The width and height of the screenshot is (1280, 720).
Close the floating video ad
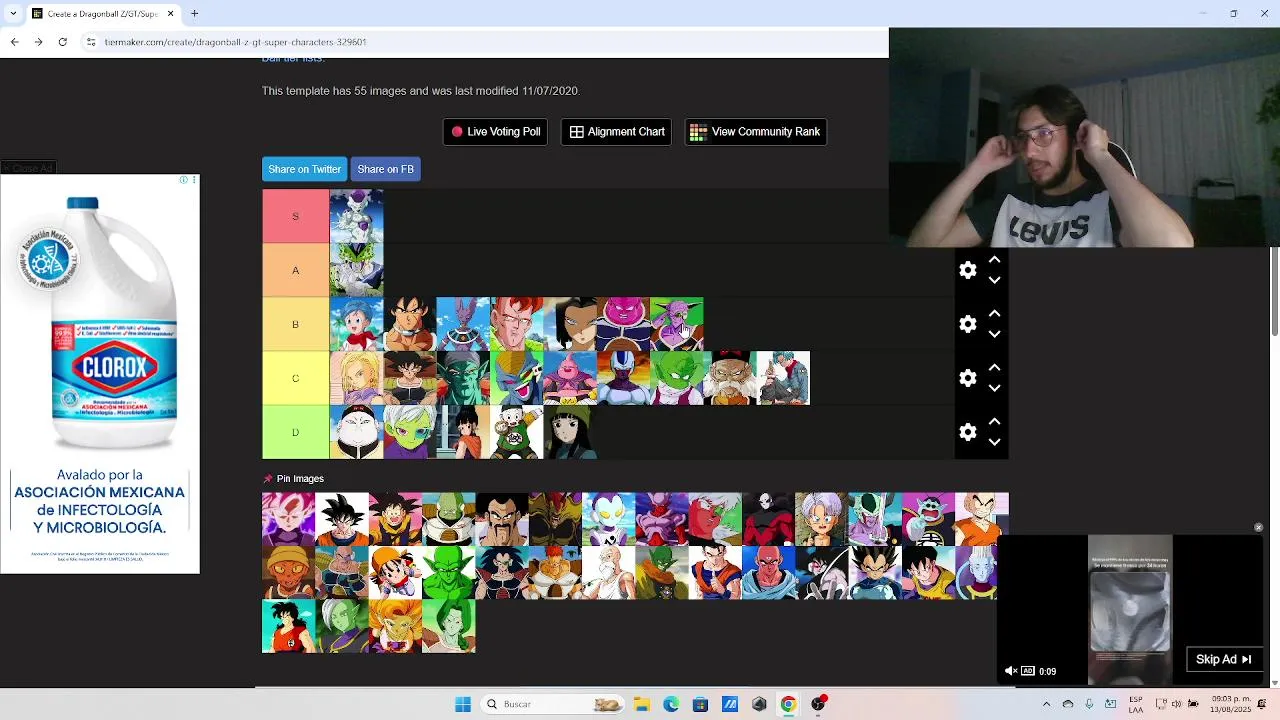point(1258,527)
